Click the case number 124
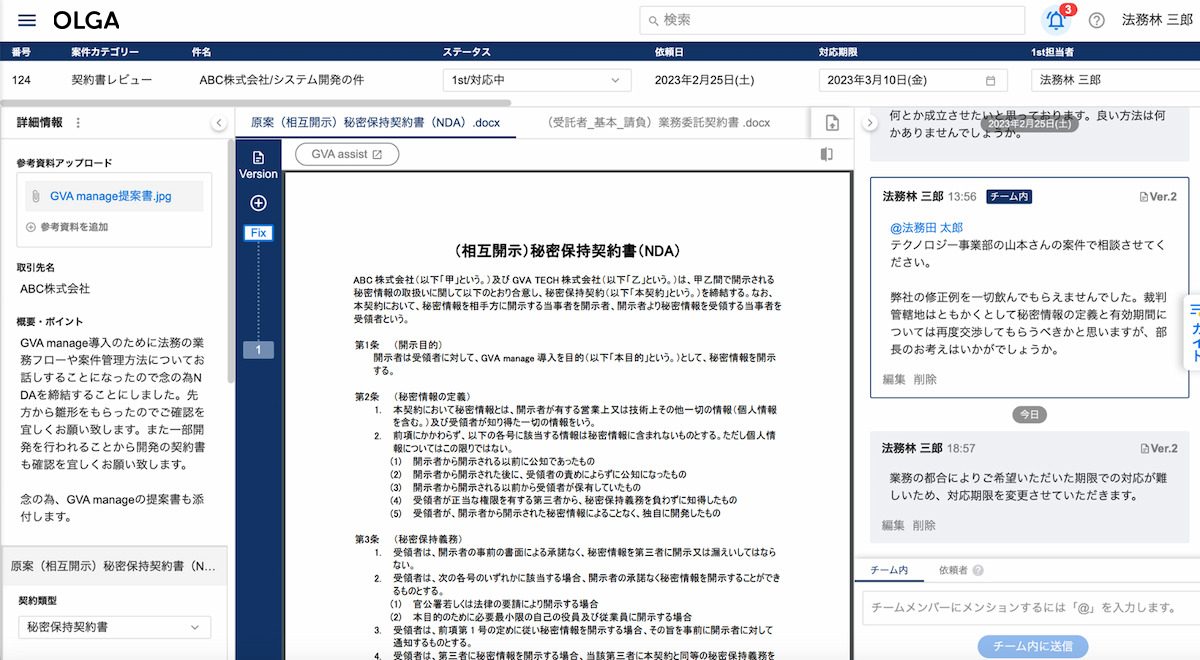This screenshot has width=1200, height=660. (21, 80)
